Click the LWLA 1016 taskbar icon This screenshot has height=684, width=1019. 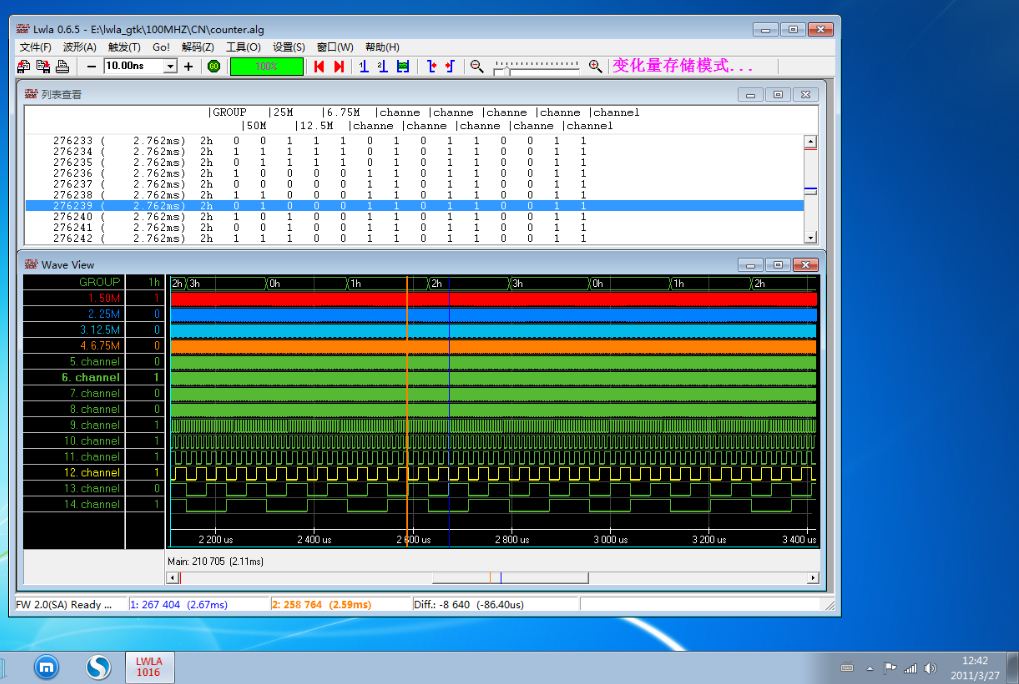tap(148, 667)
